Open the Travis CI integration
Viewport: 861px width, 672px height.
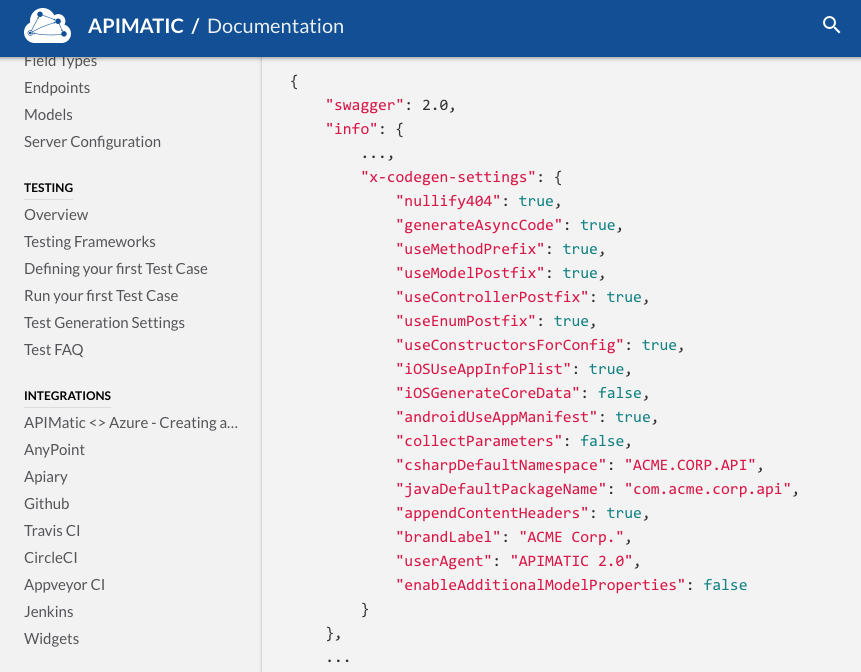point(53,530)
